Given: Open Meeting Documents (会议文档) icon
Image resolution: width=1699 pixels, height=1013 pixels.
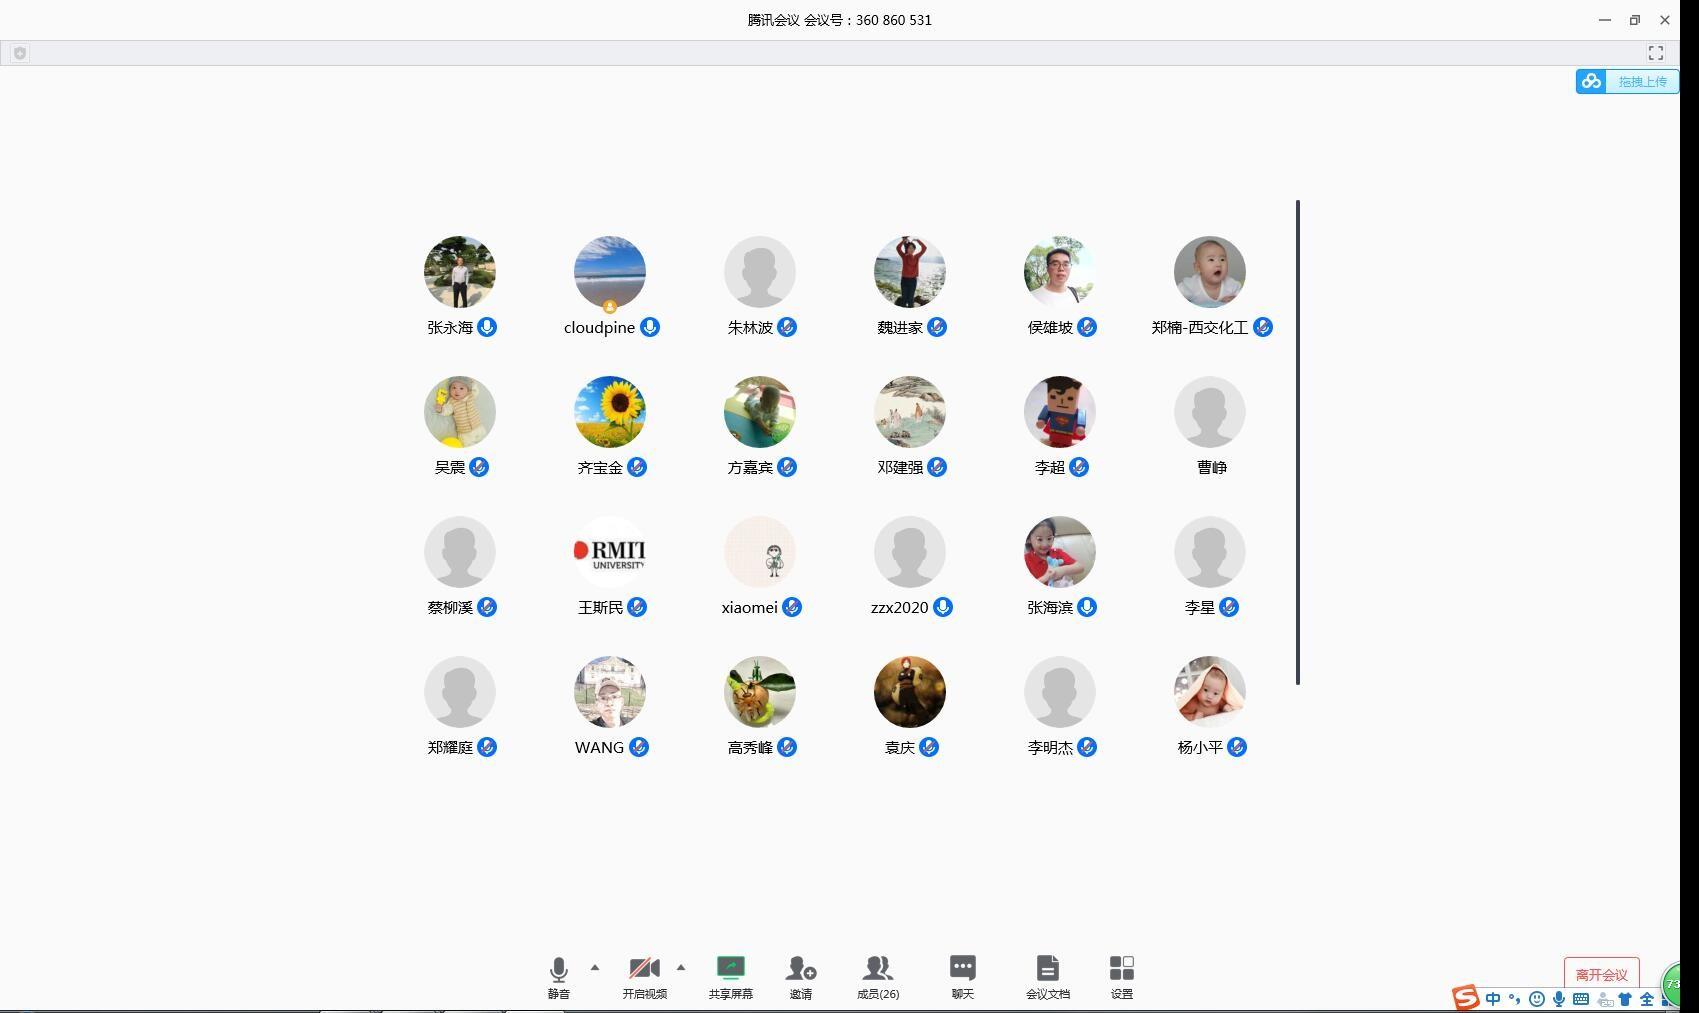Looking at the screenshot, I should pos(1047,968).
